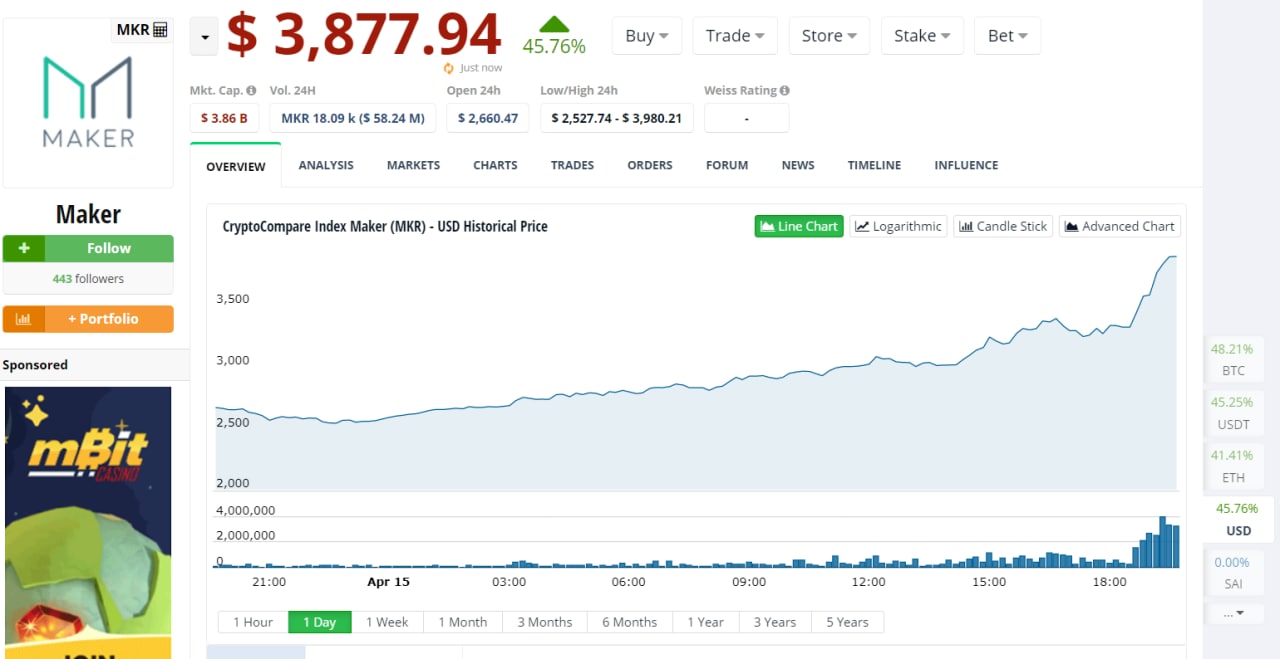1280x659 pixels.
Task: Expand the Store dropdown
Action: click(x=829, y=35)
